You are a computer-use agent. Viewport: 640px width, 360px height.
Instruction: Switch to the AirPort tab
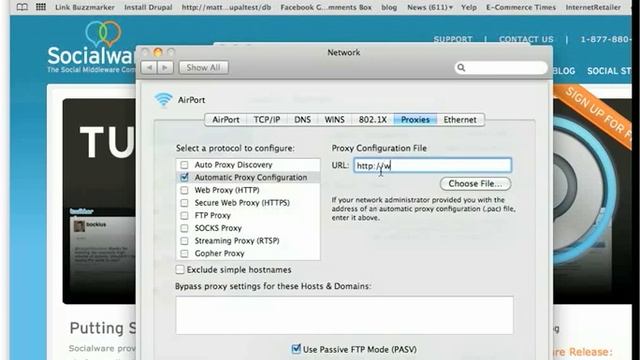[226, 120]
